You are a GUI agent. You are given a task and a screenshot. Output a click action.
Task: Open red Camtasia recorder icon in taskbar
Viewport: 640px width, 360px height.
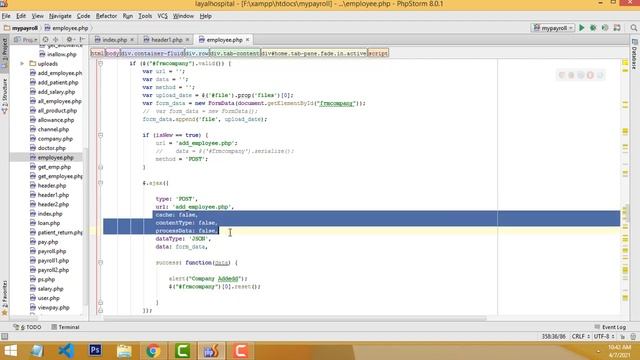[241, 351]
